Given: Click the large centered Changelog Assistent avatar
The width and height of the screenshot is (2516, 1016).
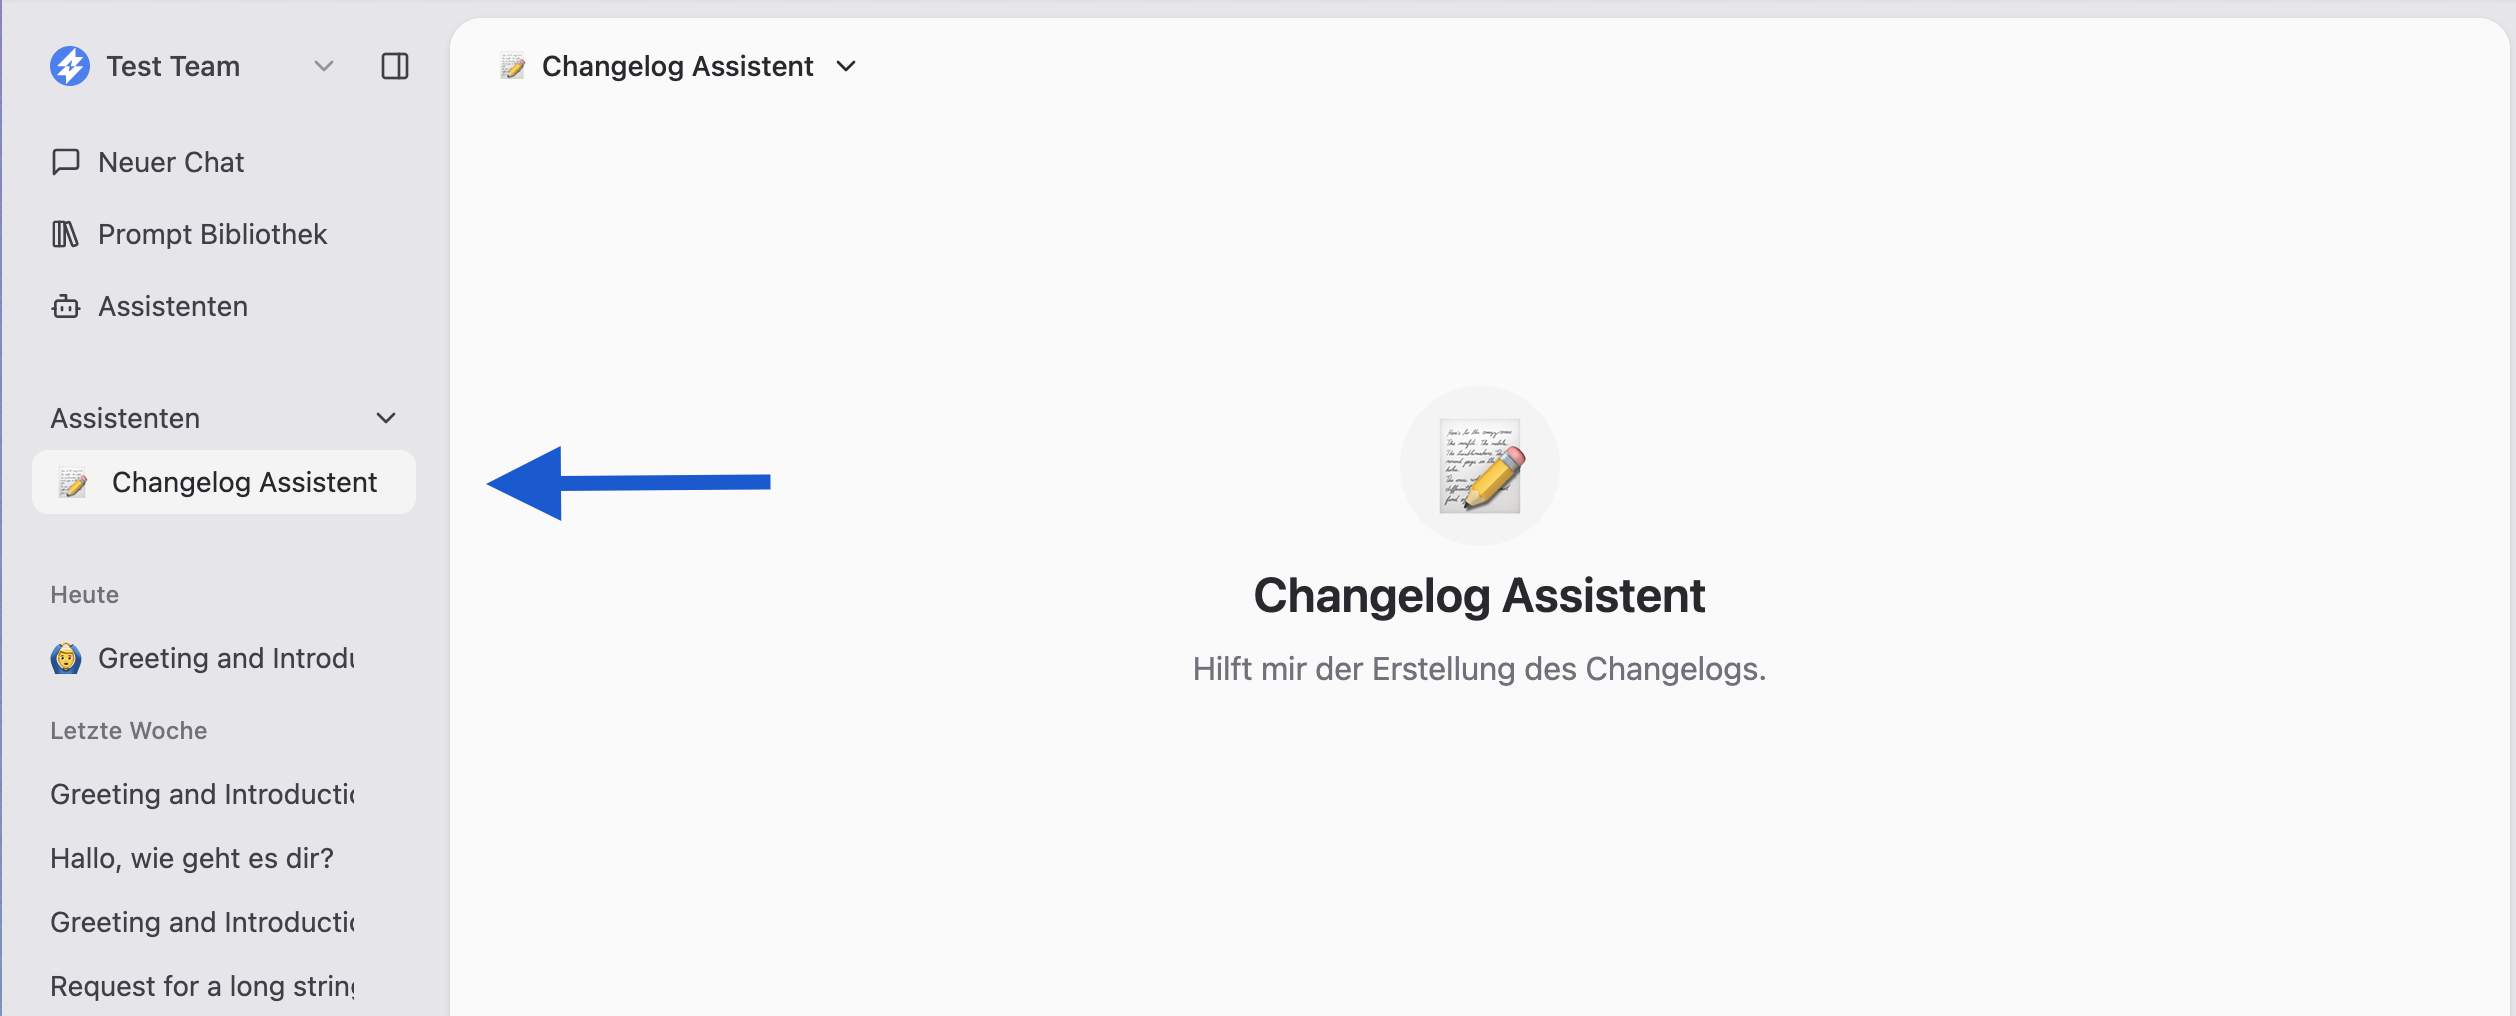Looking at the screenshot, I should [1479, 466].
